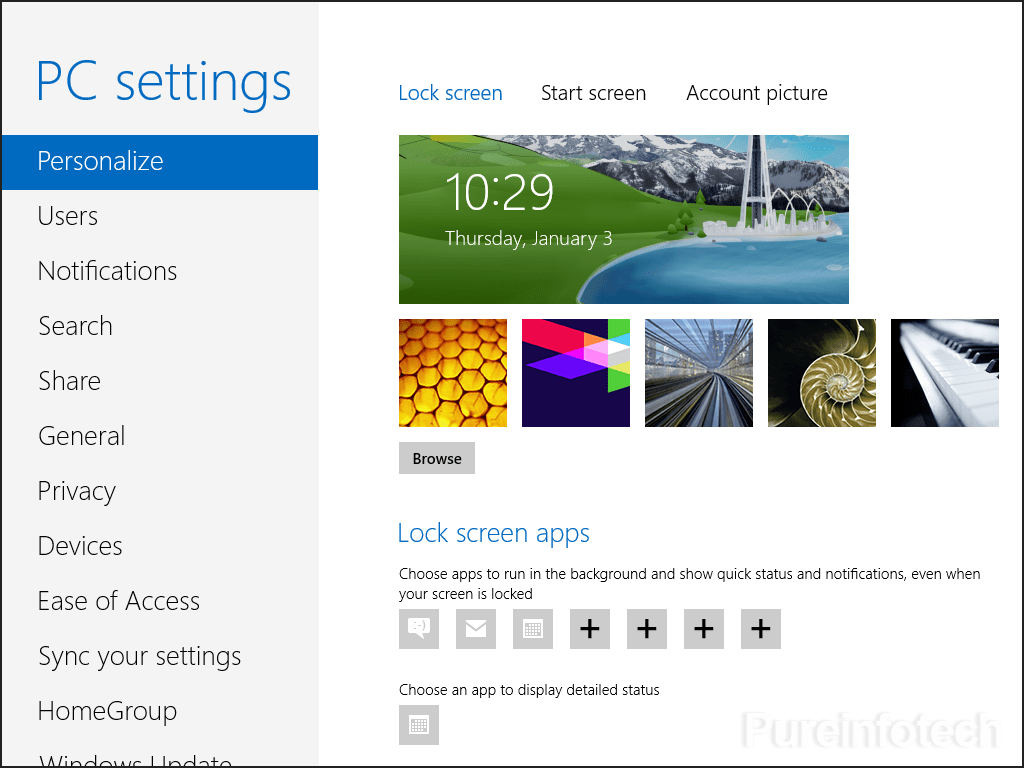Click the Browse button for lock screen images
The height and width of the screenshot is (768, 1024).
[x=436, y=458]
